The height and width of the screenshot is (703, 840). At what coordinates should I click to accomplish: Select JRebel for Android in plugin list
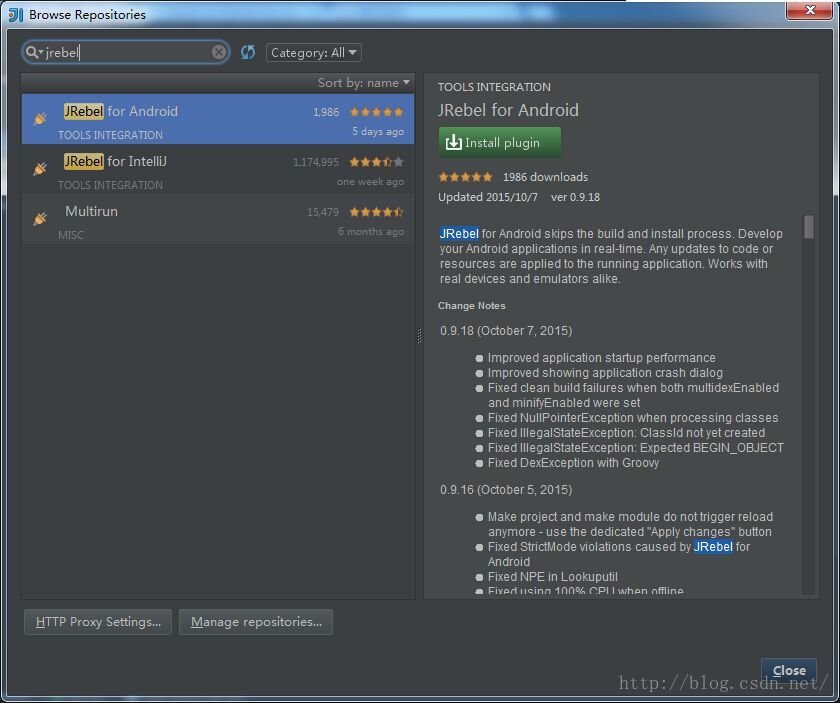pos(218,119)
